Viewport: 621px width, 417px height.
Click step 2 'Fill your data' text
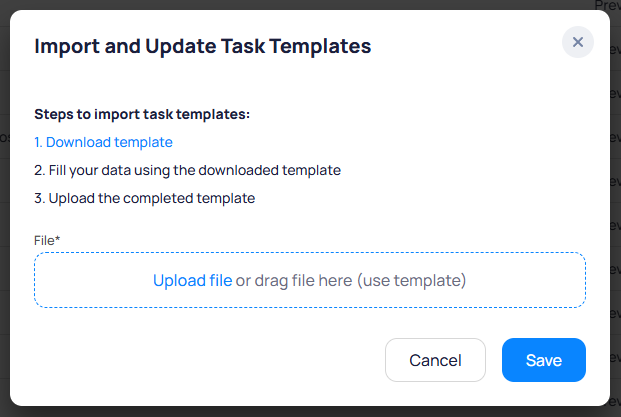[x=187, y=170]
